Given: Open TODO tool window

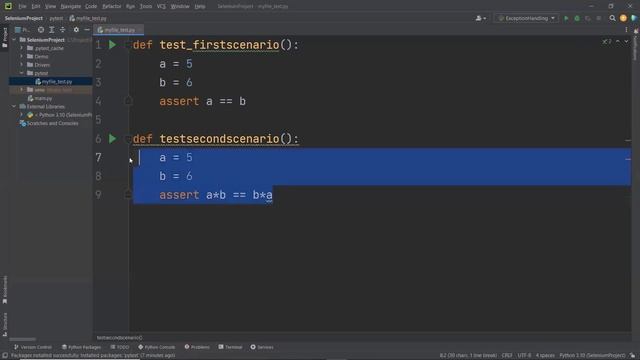Looking at the screenshot, I should [120, 347].
